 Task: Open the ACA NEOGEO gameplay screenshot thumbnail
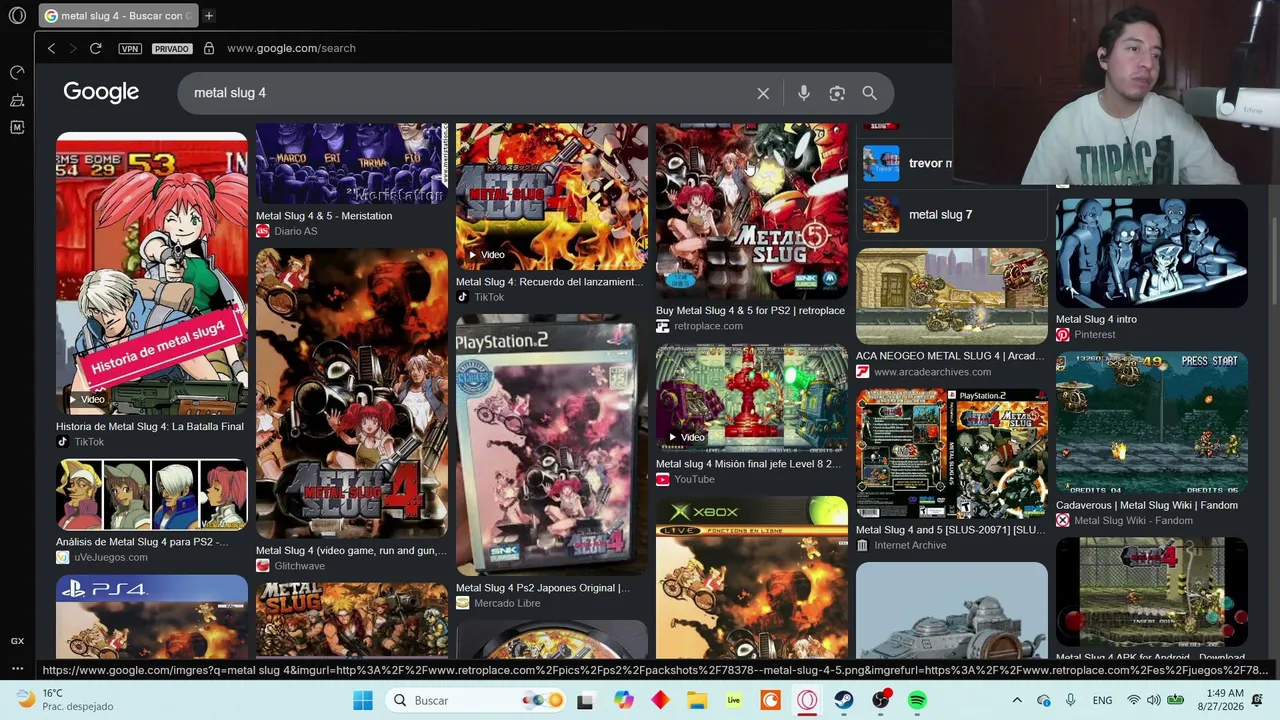(x=952, y=296)
